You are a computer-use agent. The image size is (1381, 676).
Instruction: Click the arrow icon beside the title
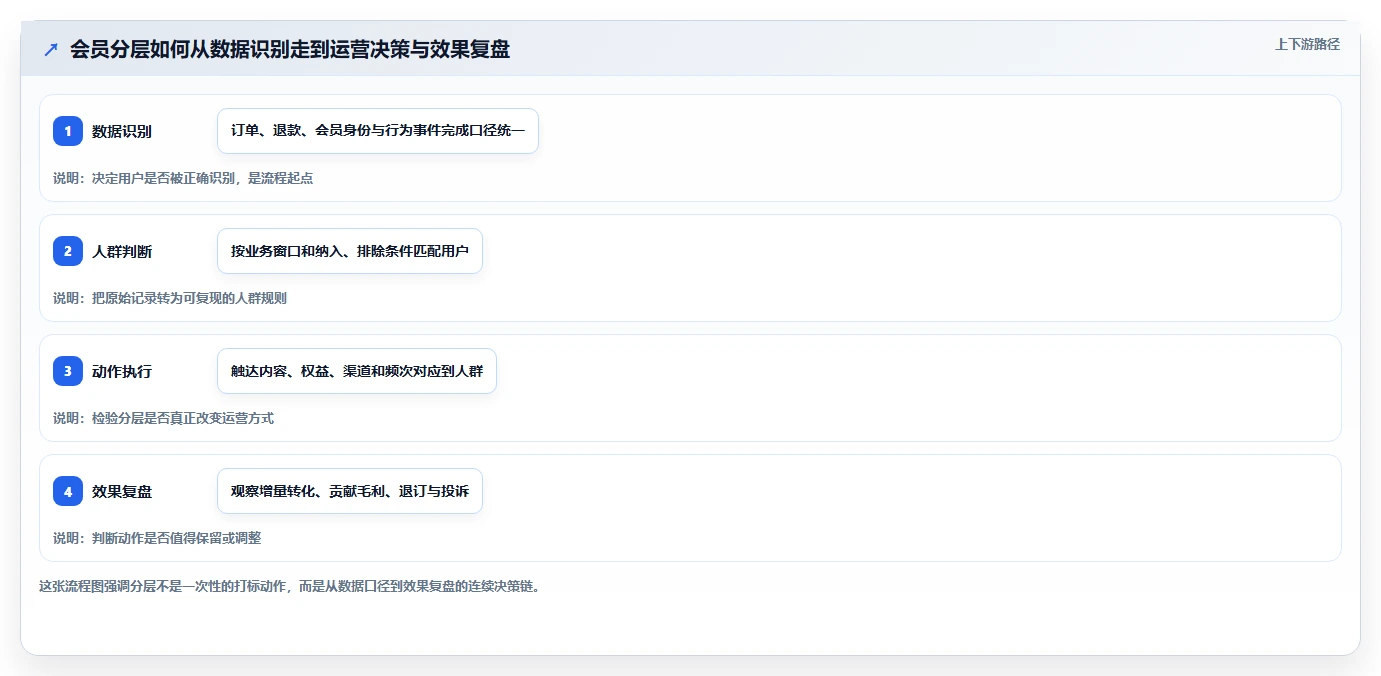point(51,49)
